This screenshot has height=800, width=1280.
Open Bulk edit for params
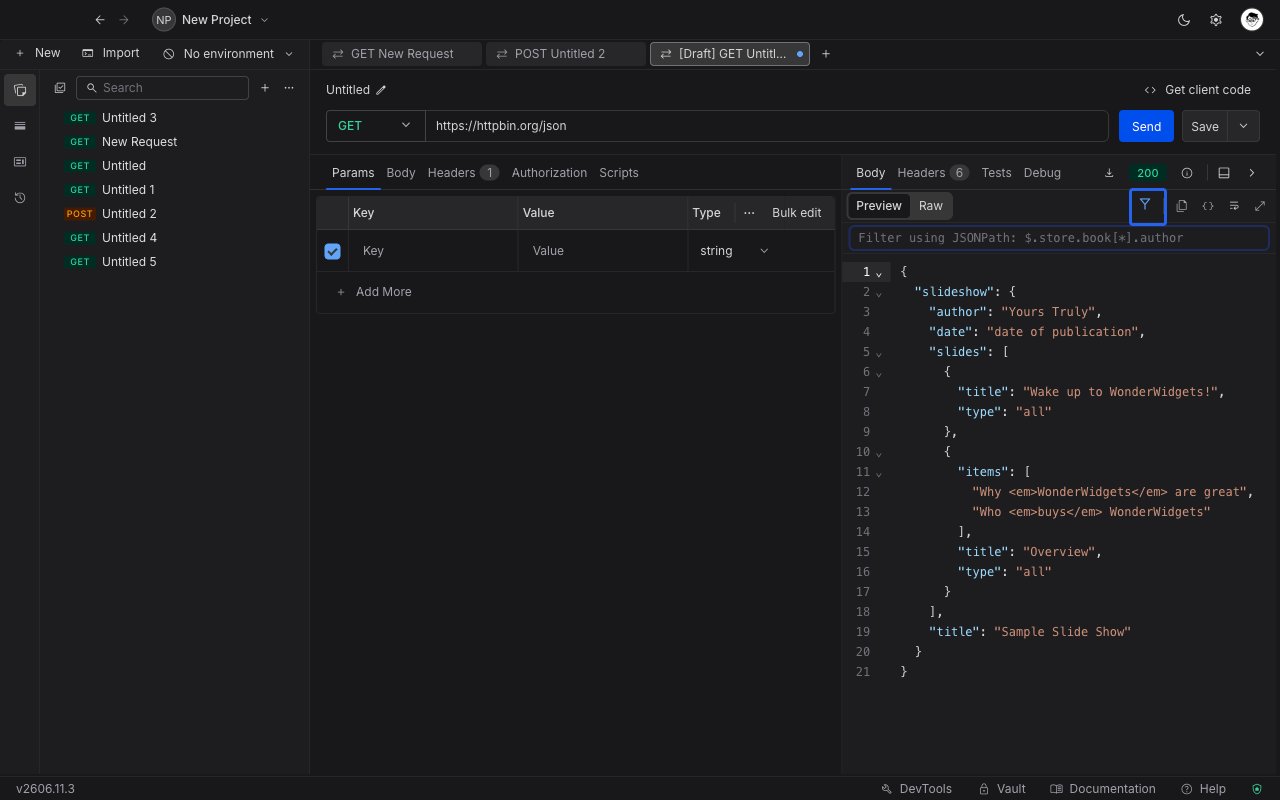pos(797,213)
